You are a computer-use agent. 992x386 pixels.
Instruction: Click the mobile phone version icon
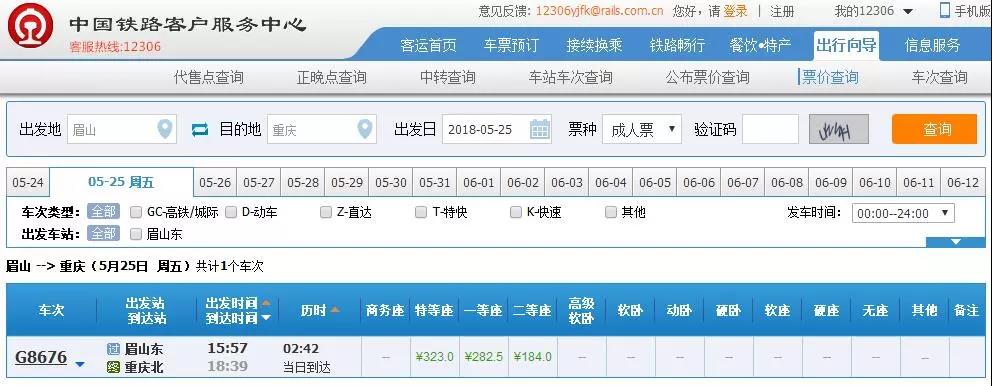tap(945, 10)
